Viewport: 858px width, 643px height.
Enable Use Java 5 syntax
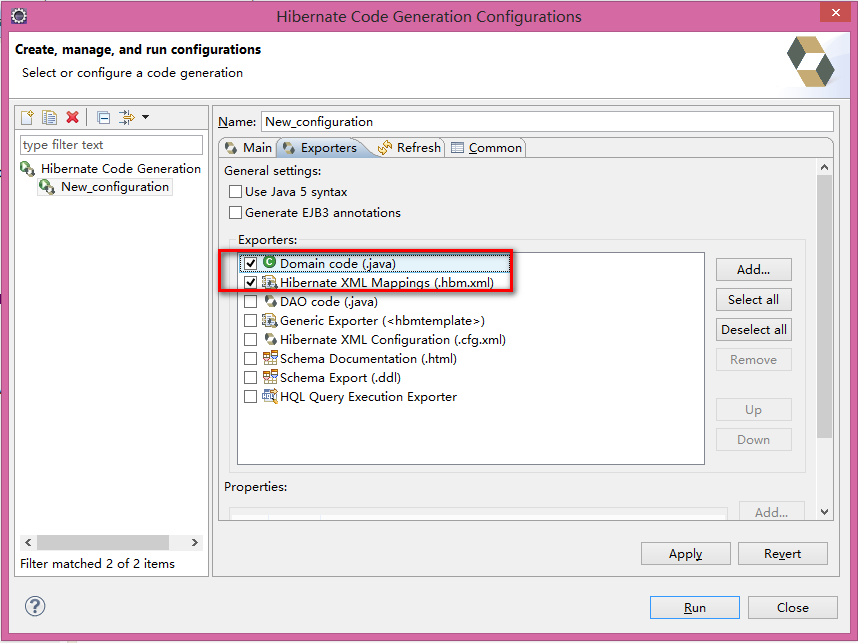[x=235, y=192]
